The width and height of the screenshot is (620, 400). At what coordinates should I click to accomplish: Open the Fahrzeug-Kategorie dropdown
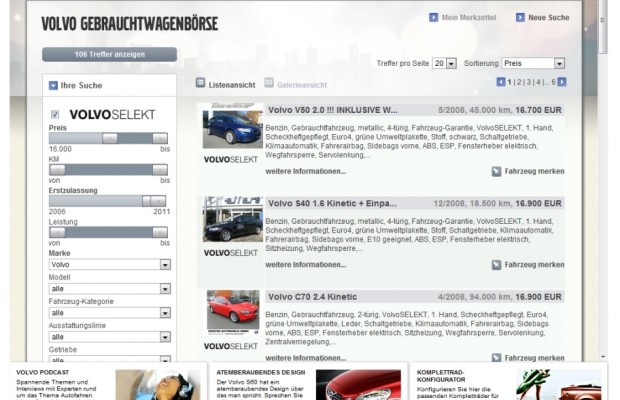[110, 313]
